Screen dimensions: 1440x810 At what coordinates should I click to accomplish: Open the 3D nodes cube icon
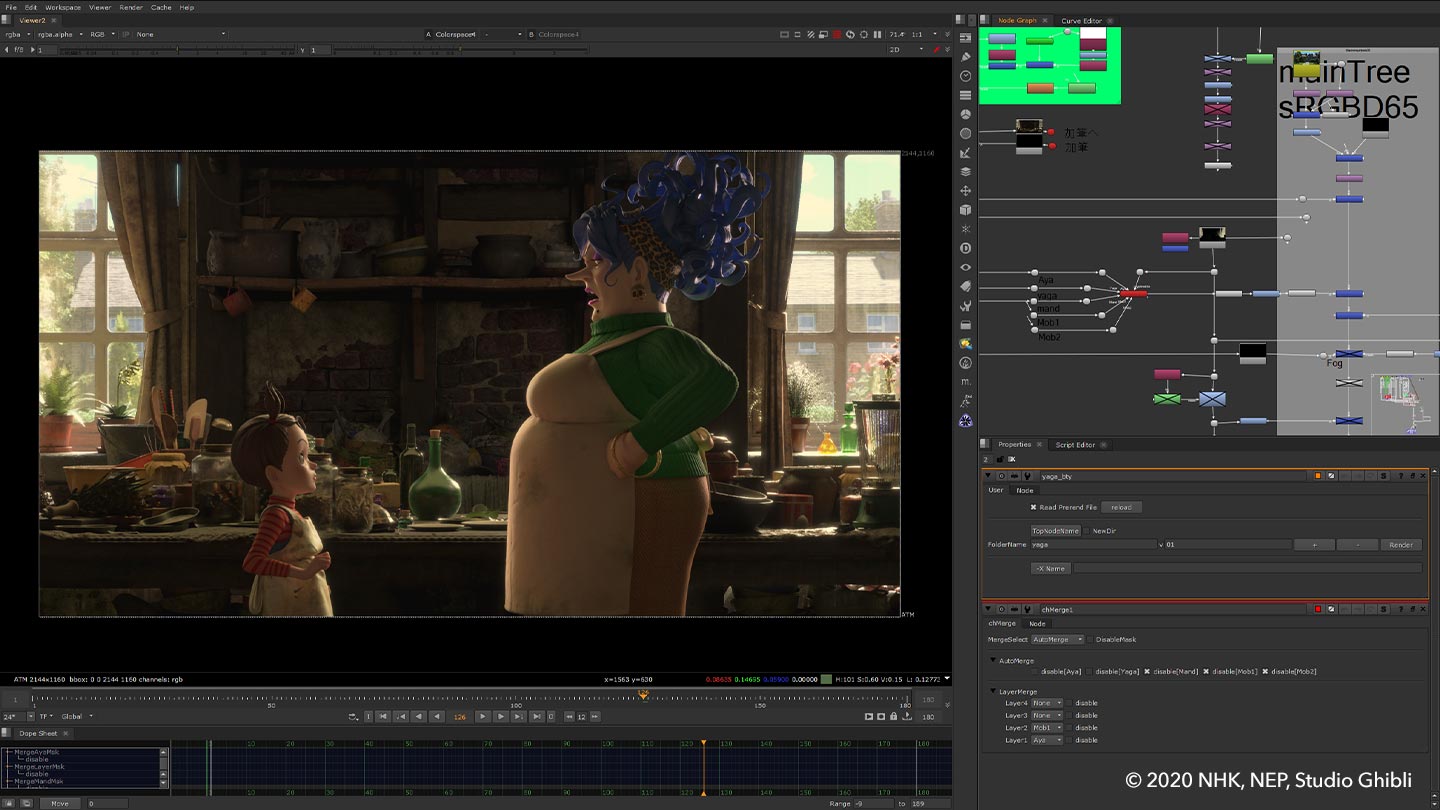[965, 210]
